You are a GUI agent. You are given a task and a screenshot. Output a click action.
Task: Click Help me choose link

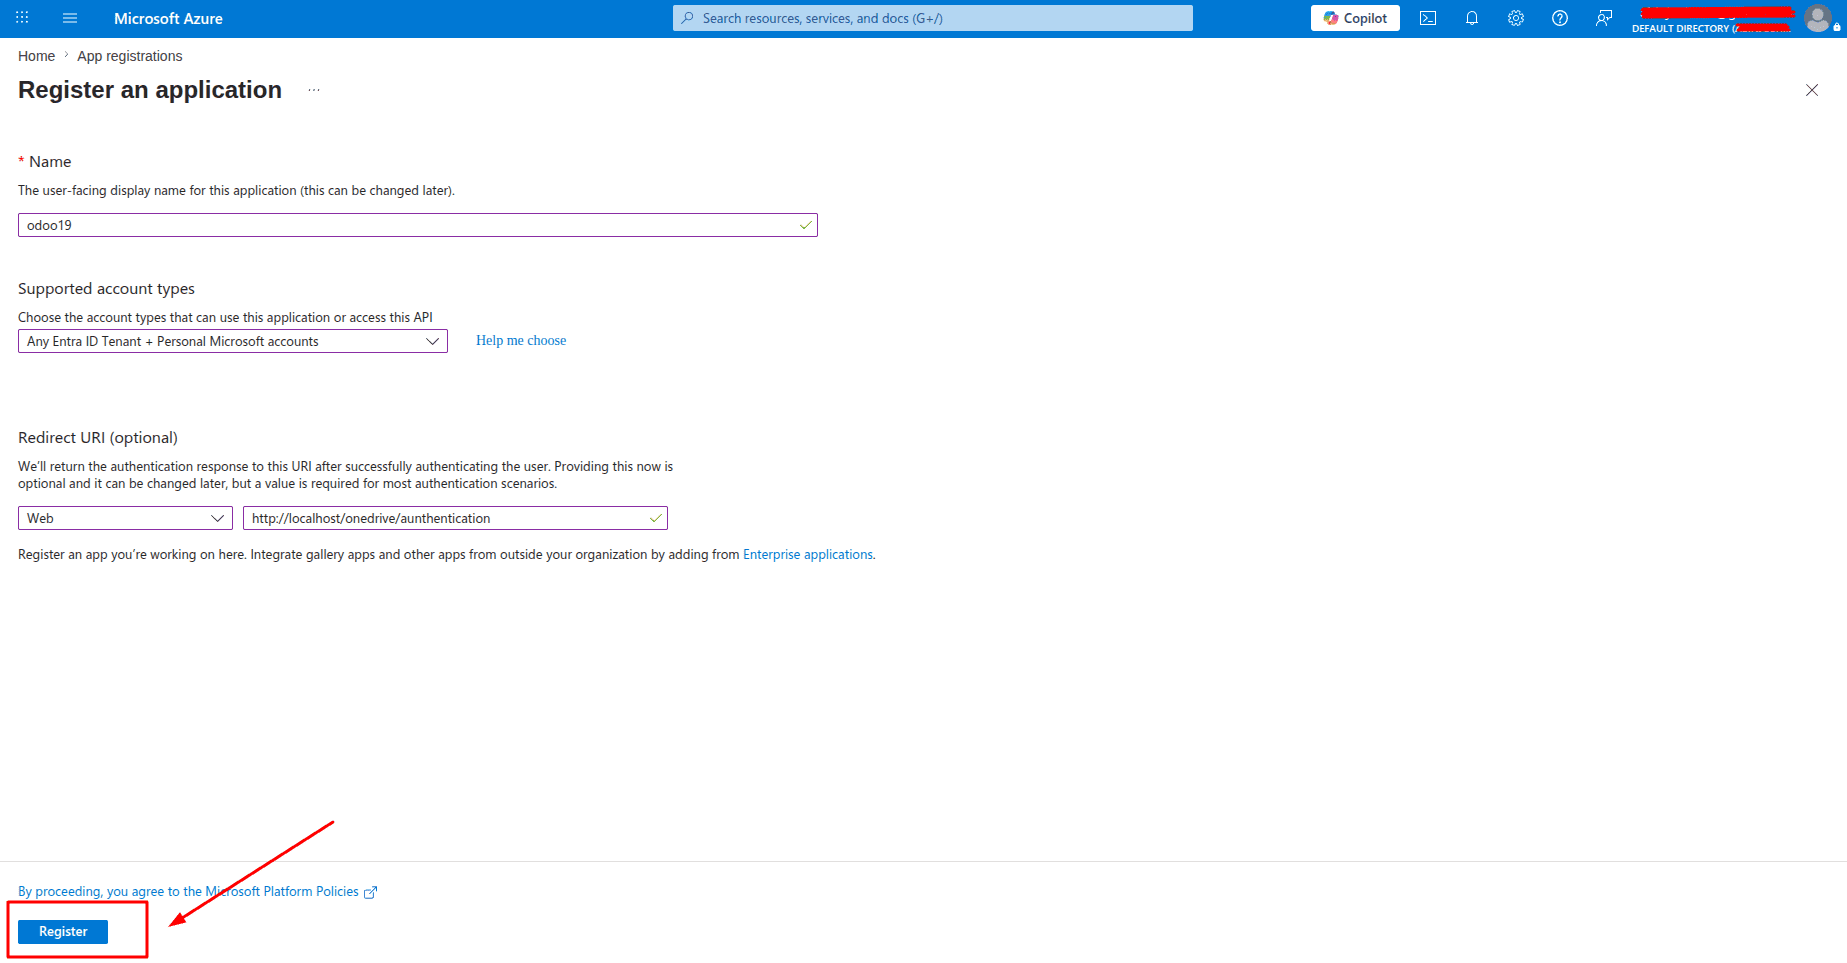521,341
